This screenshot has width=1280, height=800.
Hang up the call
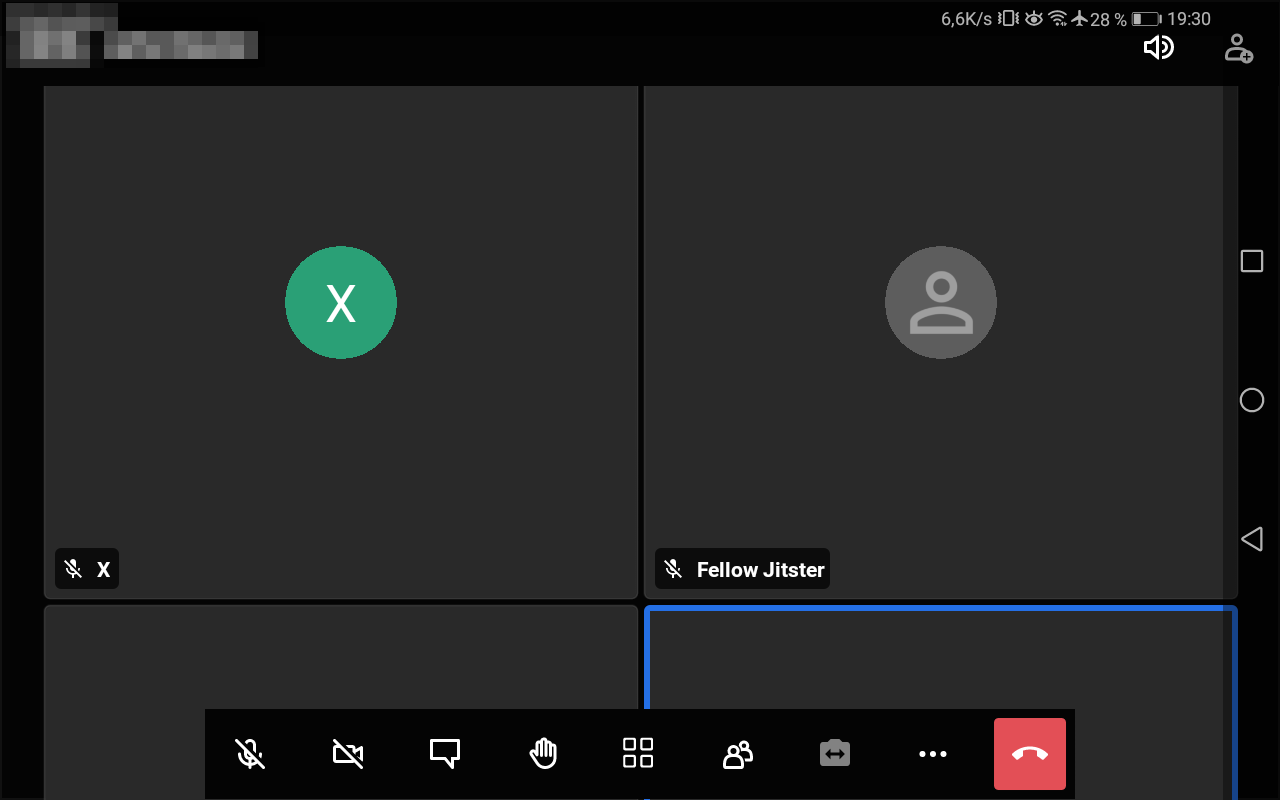[x=1030, y=753]
